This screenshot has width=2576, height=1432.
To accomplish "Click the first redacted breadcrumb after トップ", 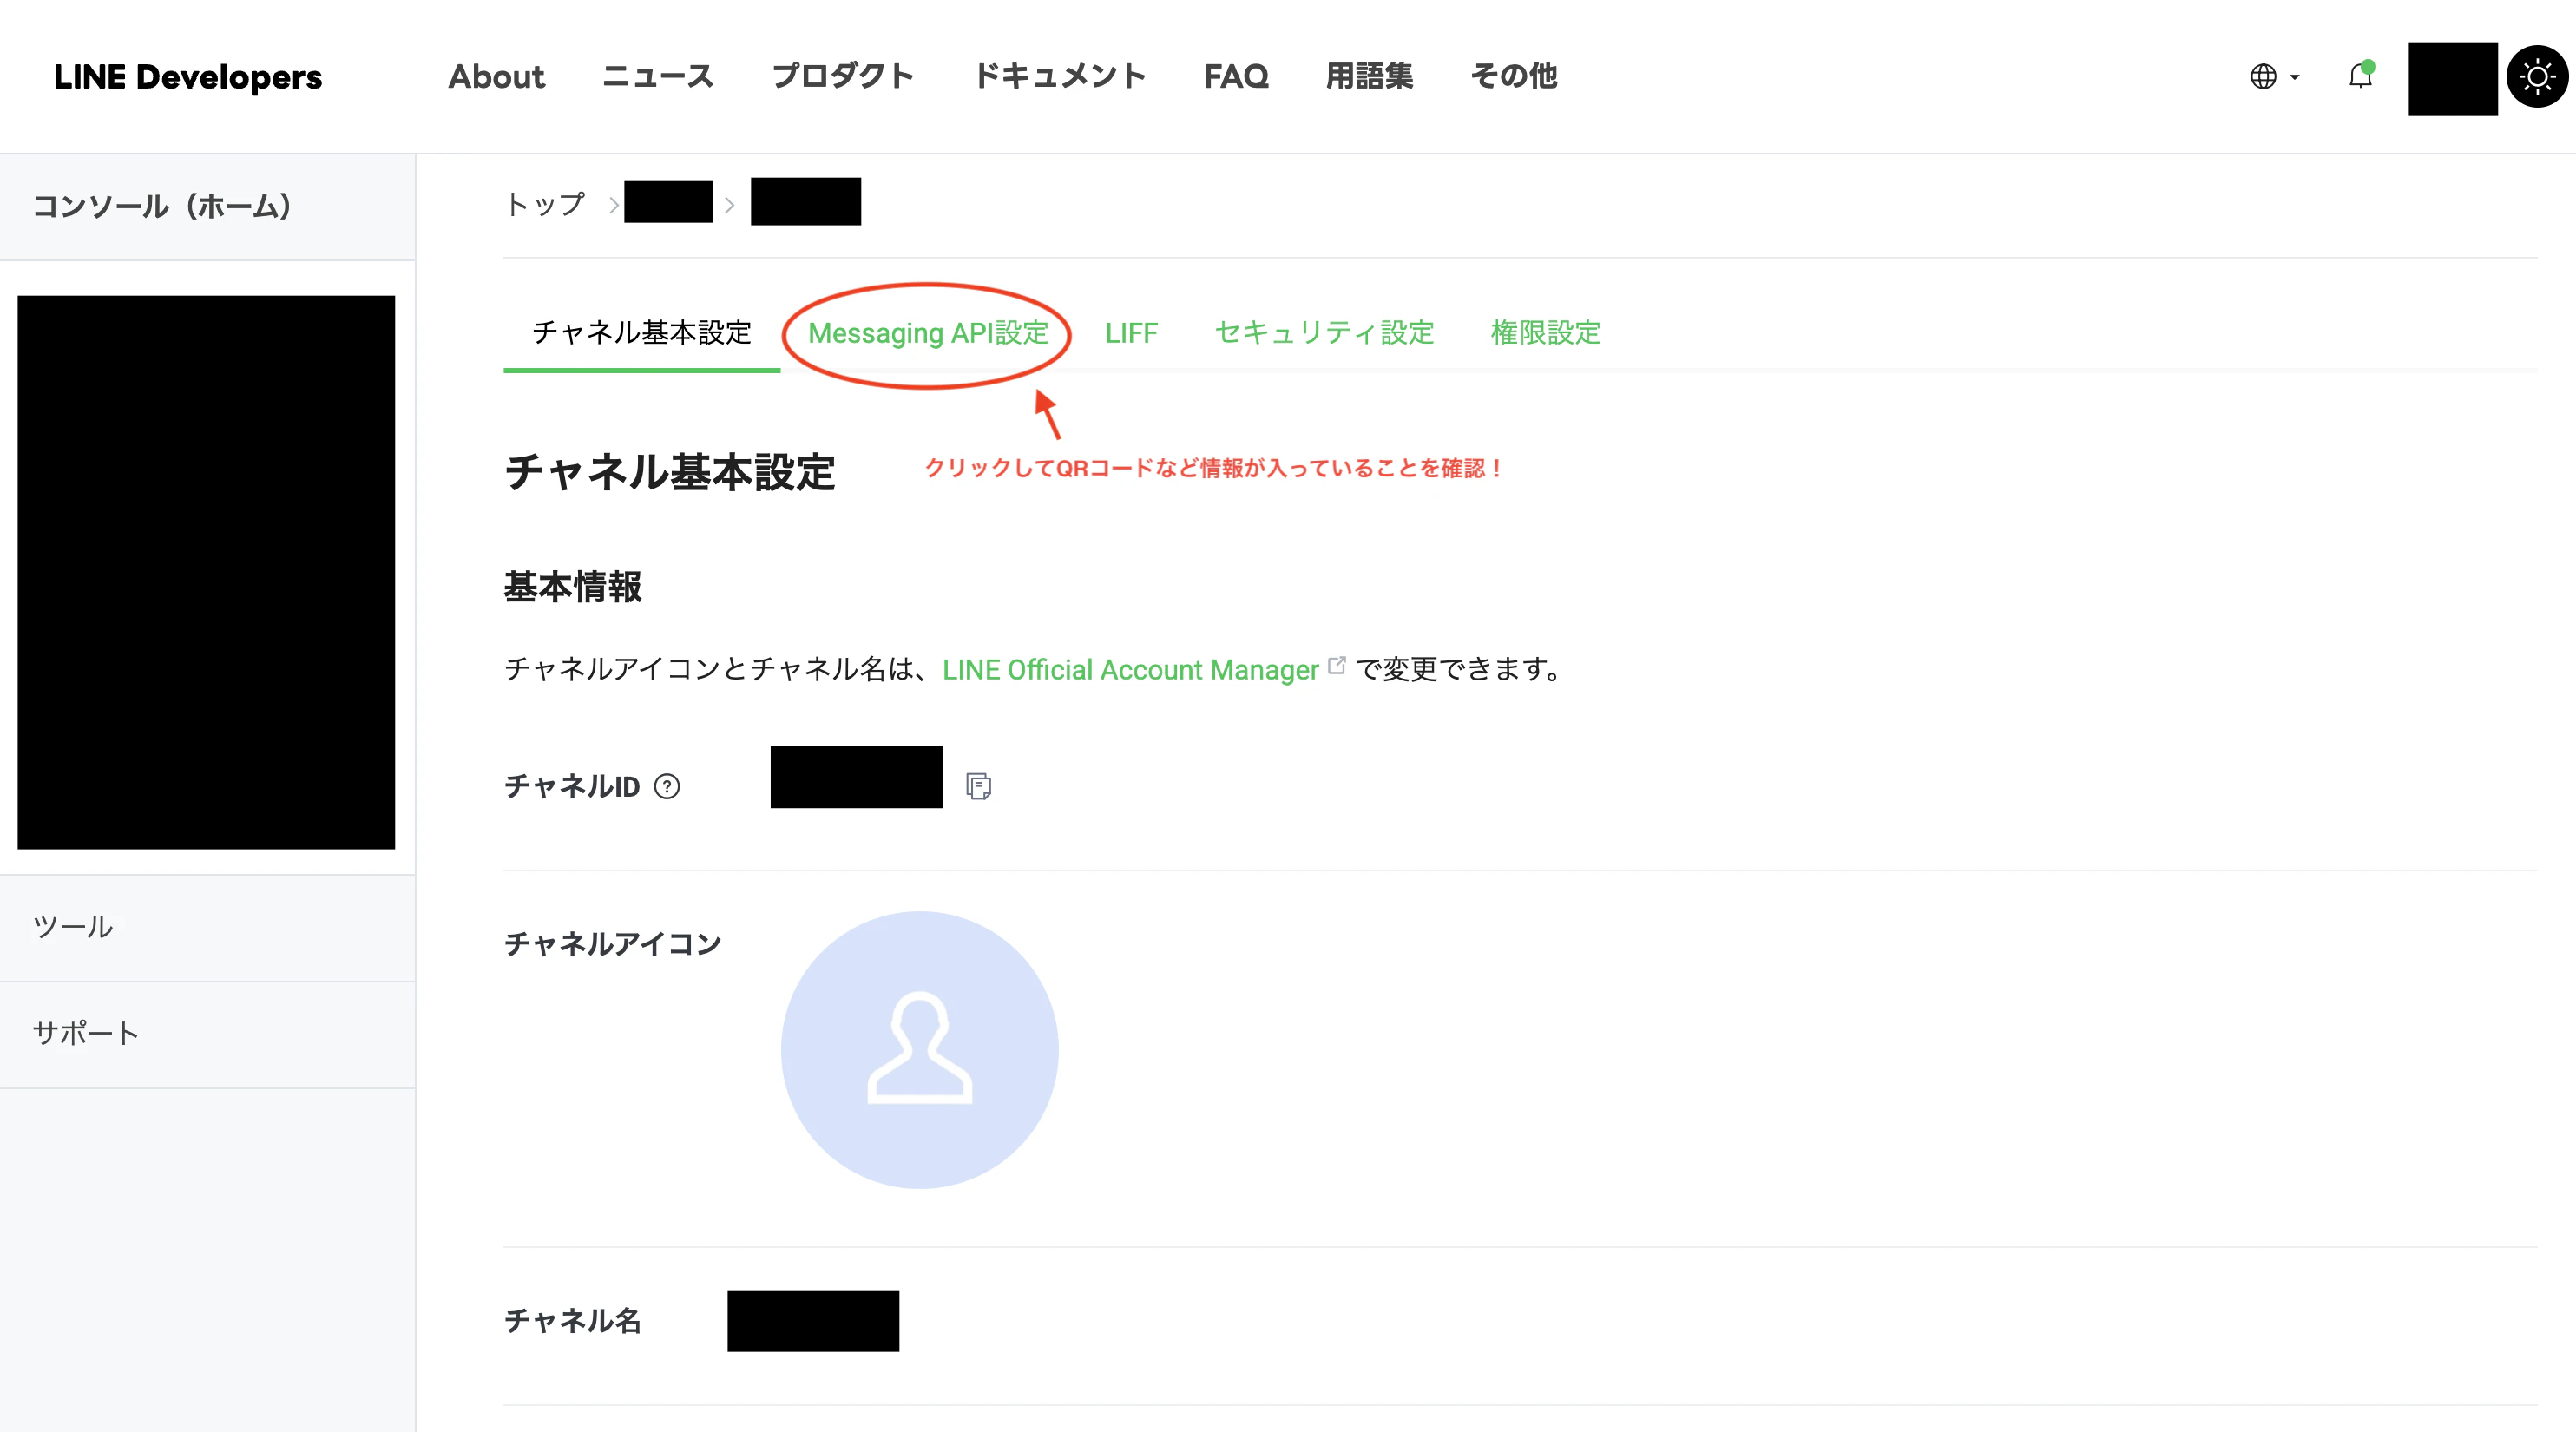I will (668, 202).
